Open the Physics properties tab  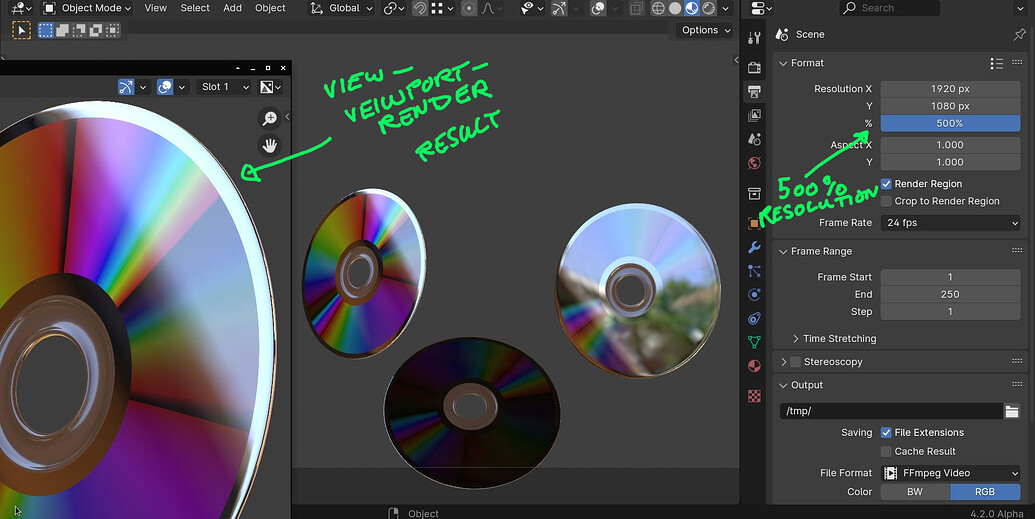[754, 294]
